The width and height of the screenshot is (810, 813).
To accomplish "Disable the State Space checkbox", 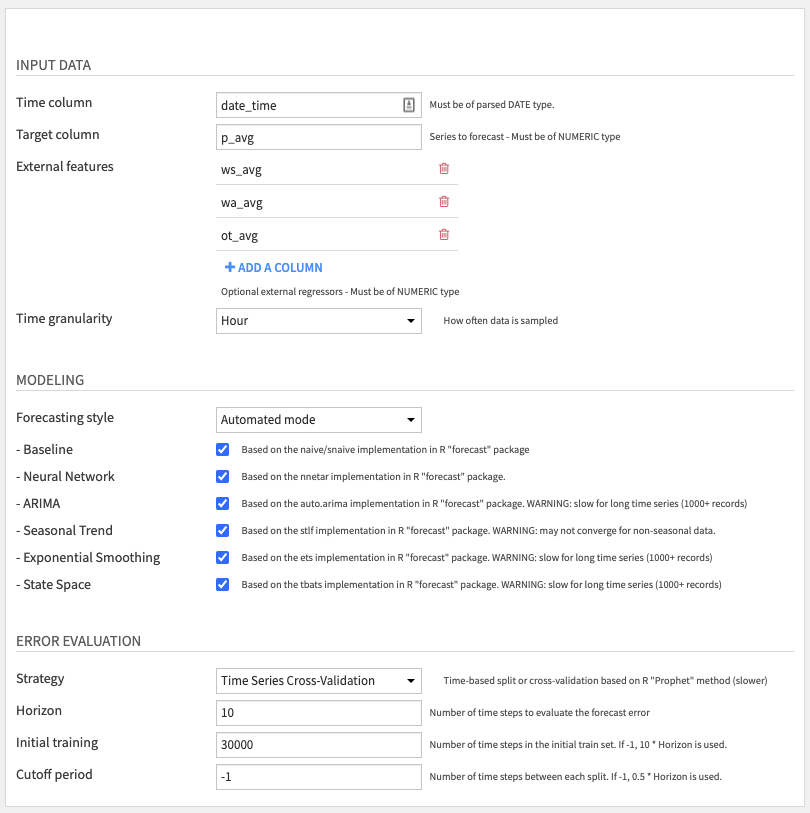I will (222, 584).
